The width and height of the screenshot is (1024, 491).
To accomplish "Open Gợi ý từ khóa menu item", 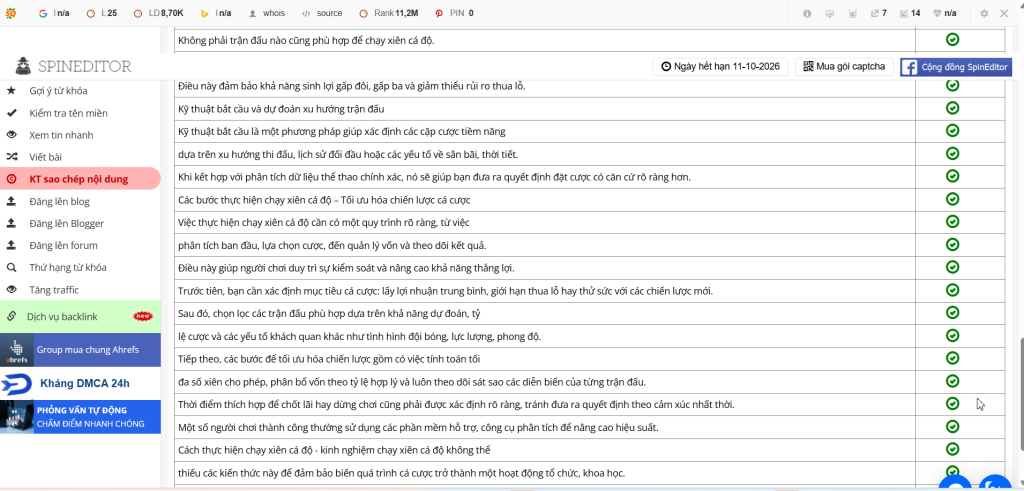I will coord(58,91).
